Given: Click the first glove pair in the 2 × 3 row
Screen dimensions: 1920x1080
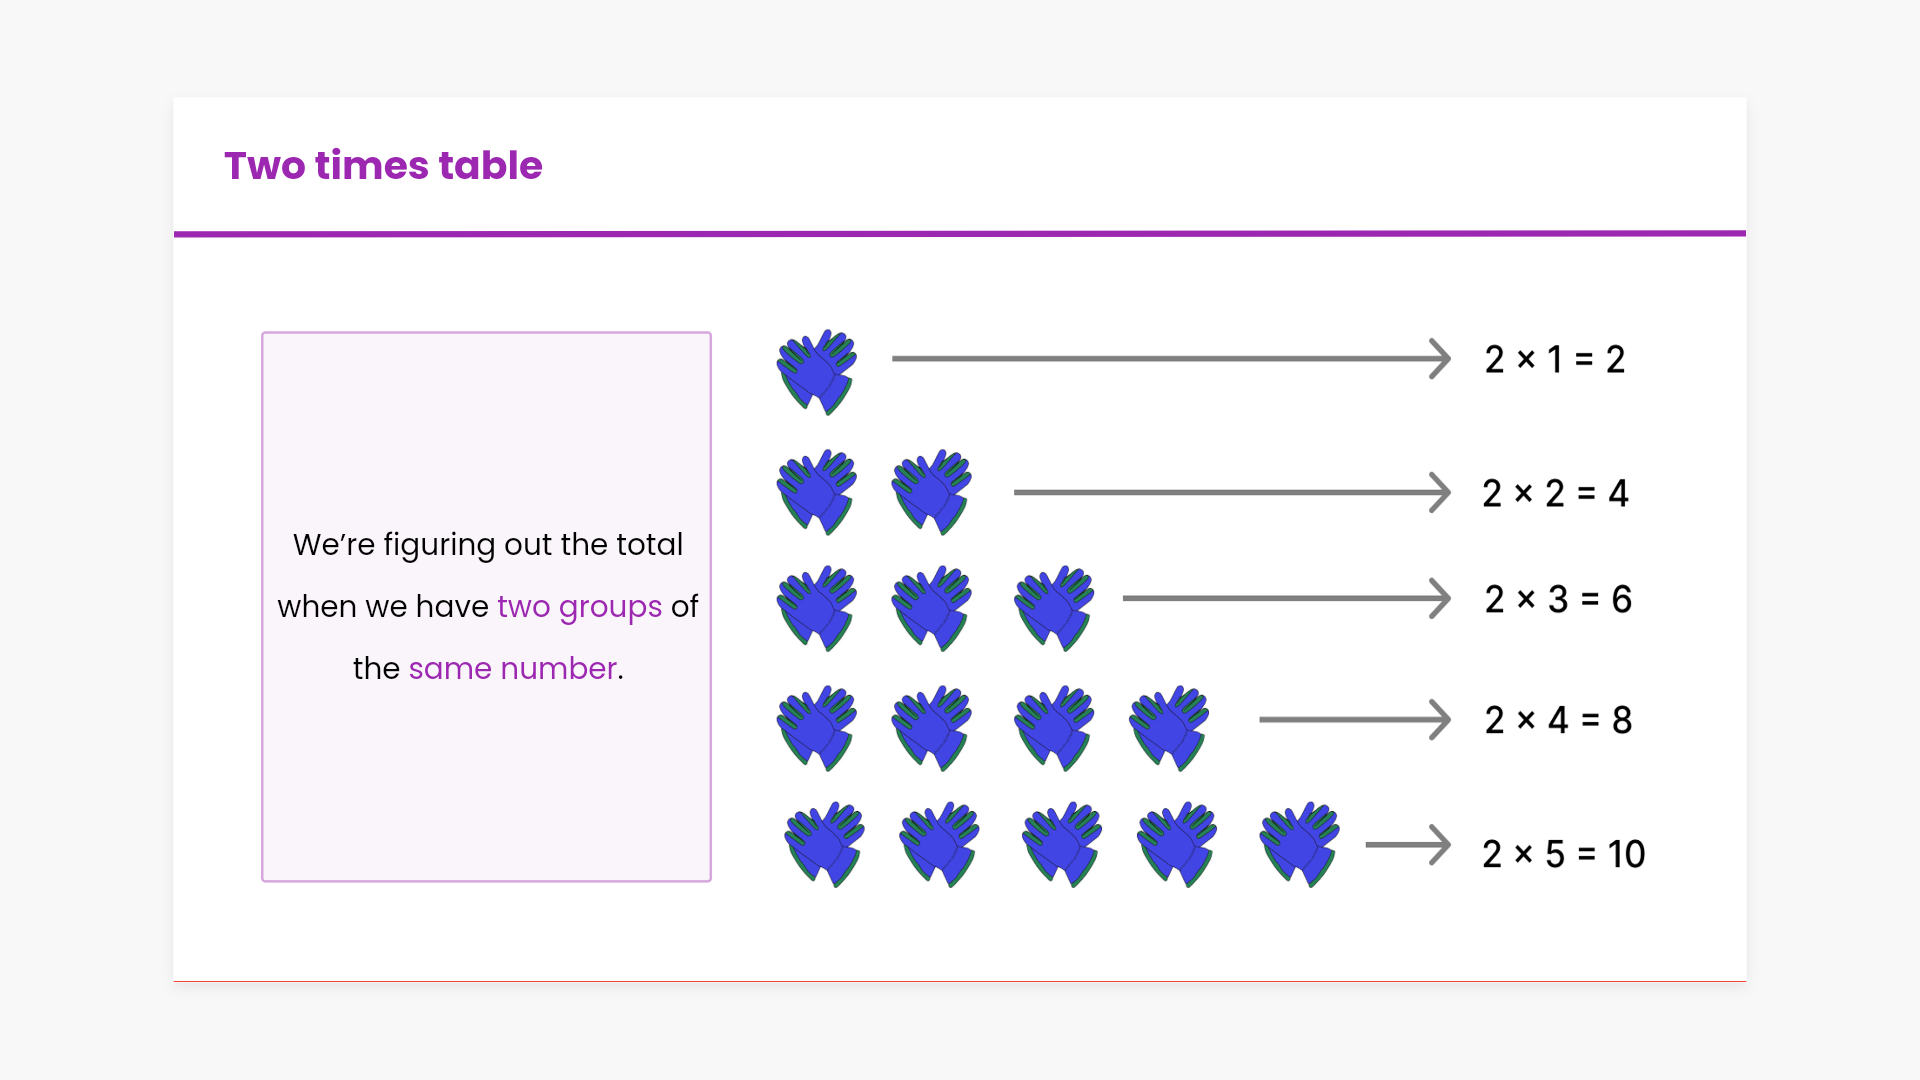Looking at the screenshot, I should tap(817, 607).
